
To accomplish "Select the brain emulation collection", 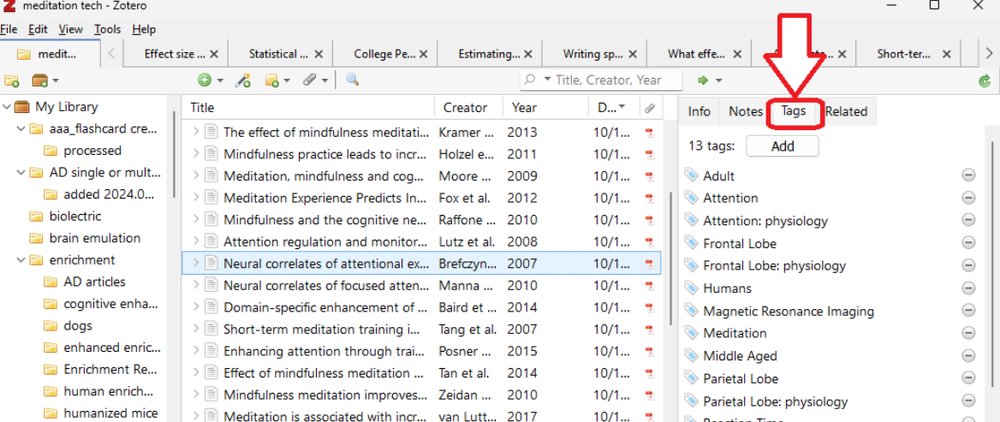I will [94, 238].
